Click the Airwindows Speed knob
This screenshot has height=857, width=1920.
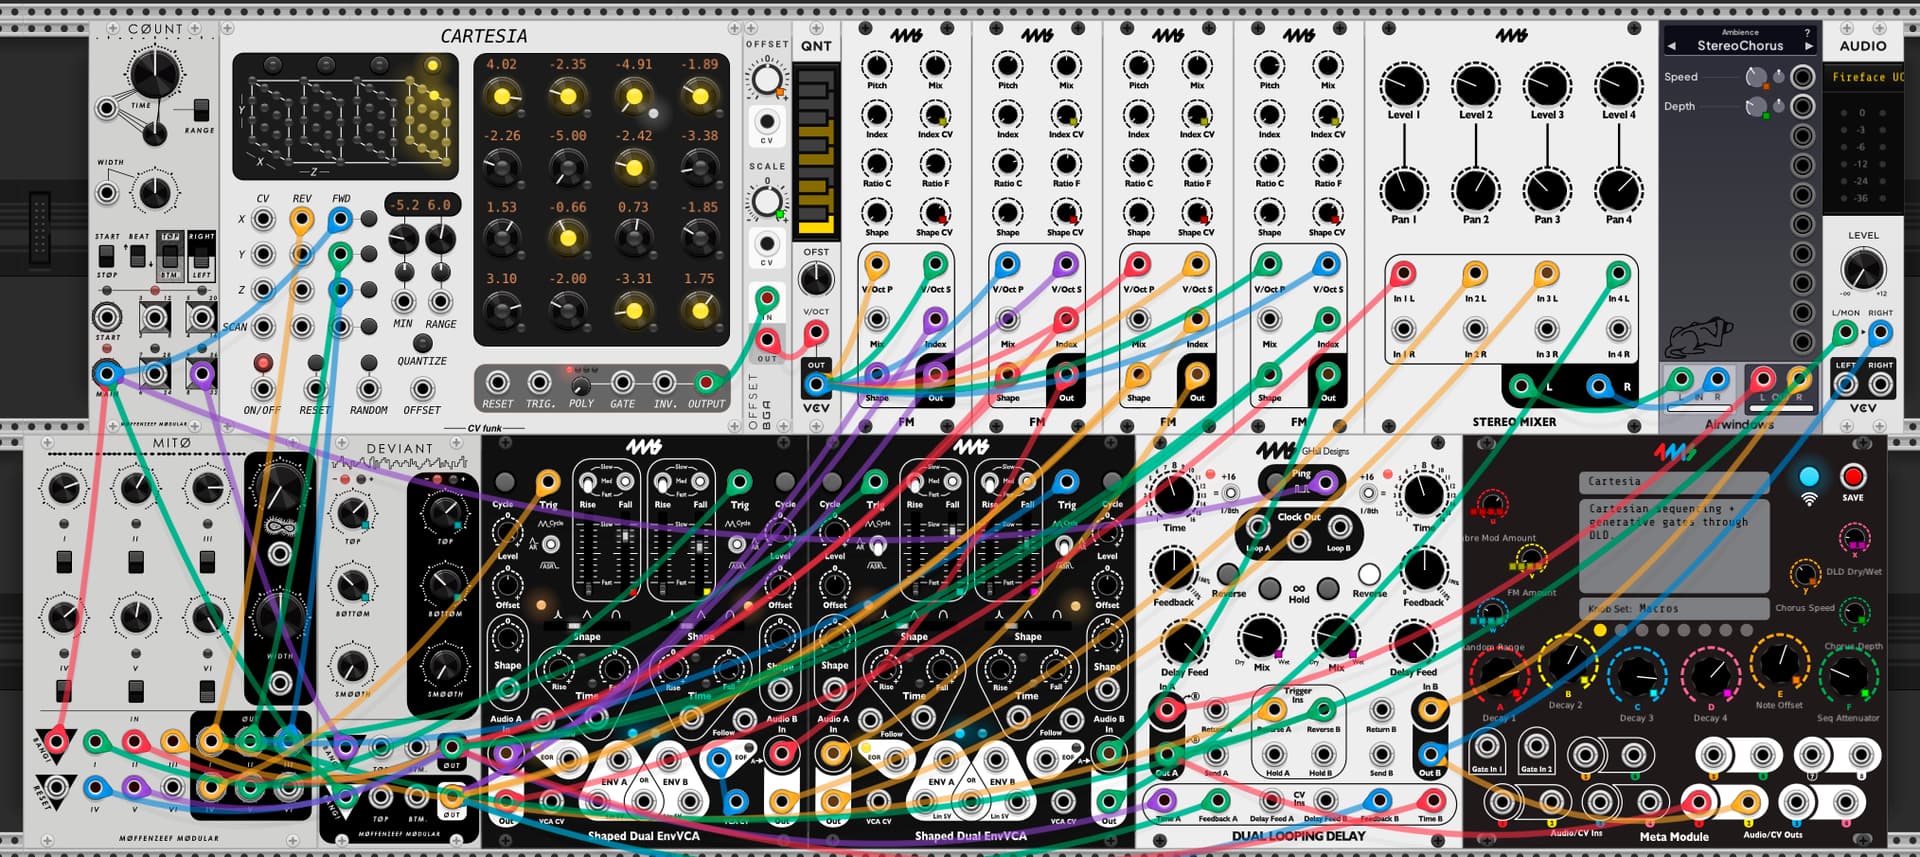point(1755,77)
